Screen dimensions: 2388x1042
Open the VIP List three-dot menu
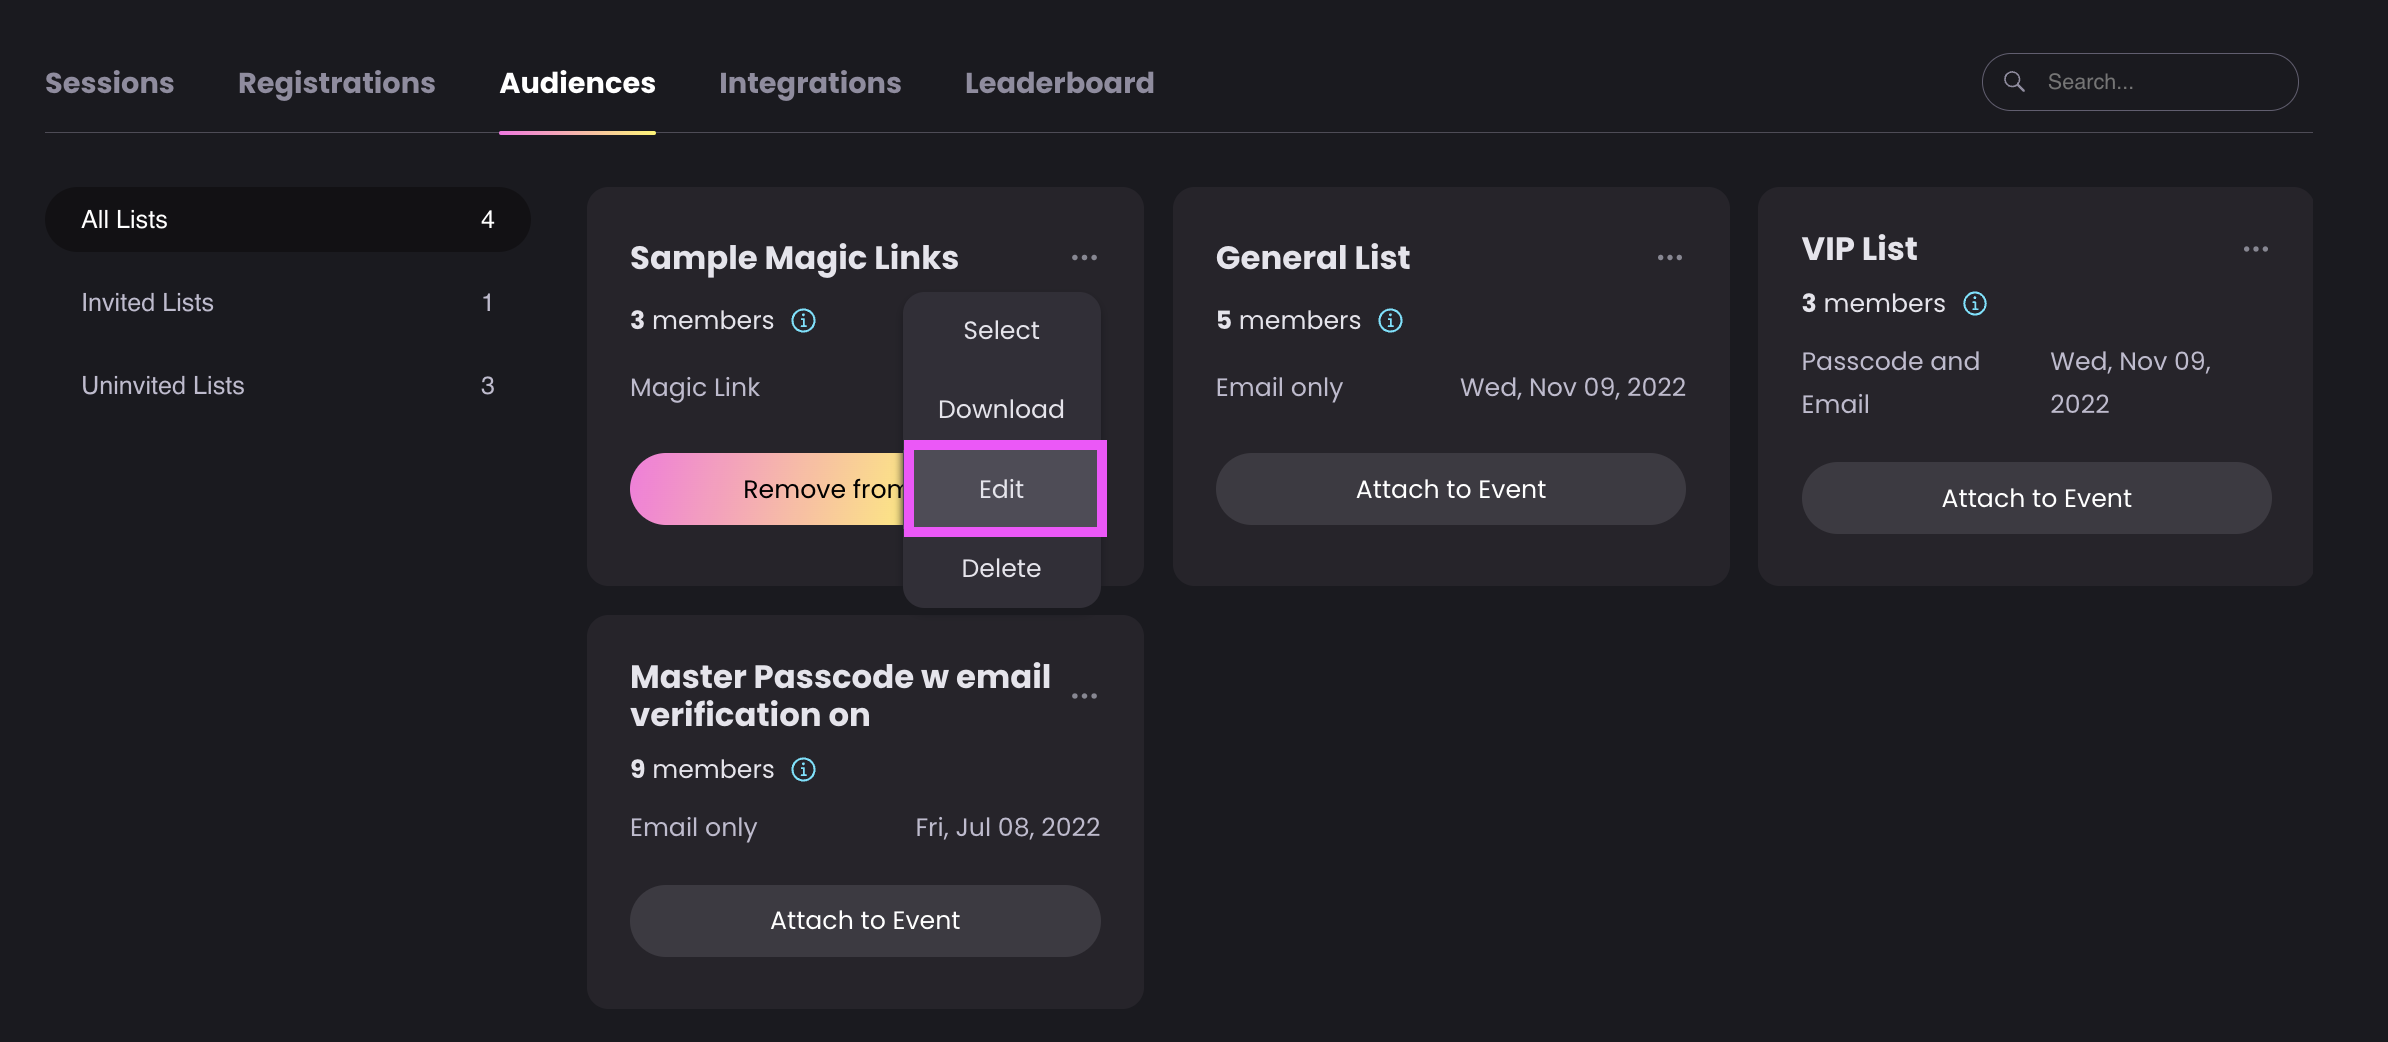tap(2256, 249)
